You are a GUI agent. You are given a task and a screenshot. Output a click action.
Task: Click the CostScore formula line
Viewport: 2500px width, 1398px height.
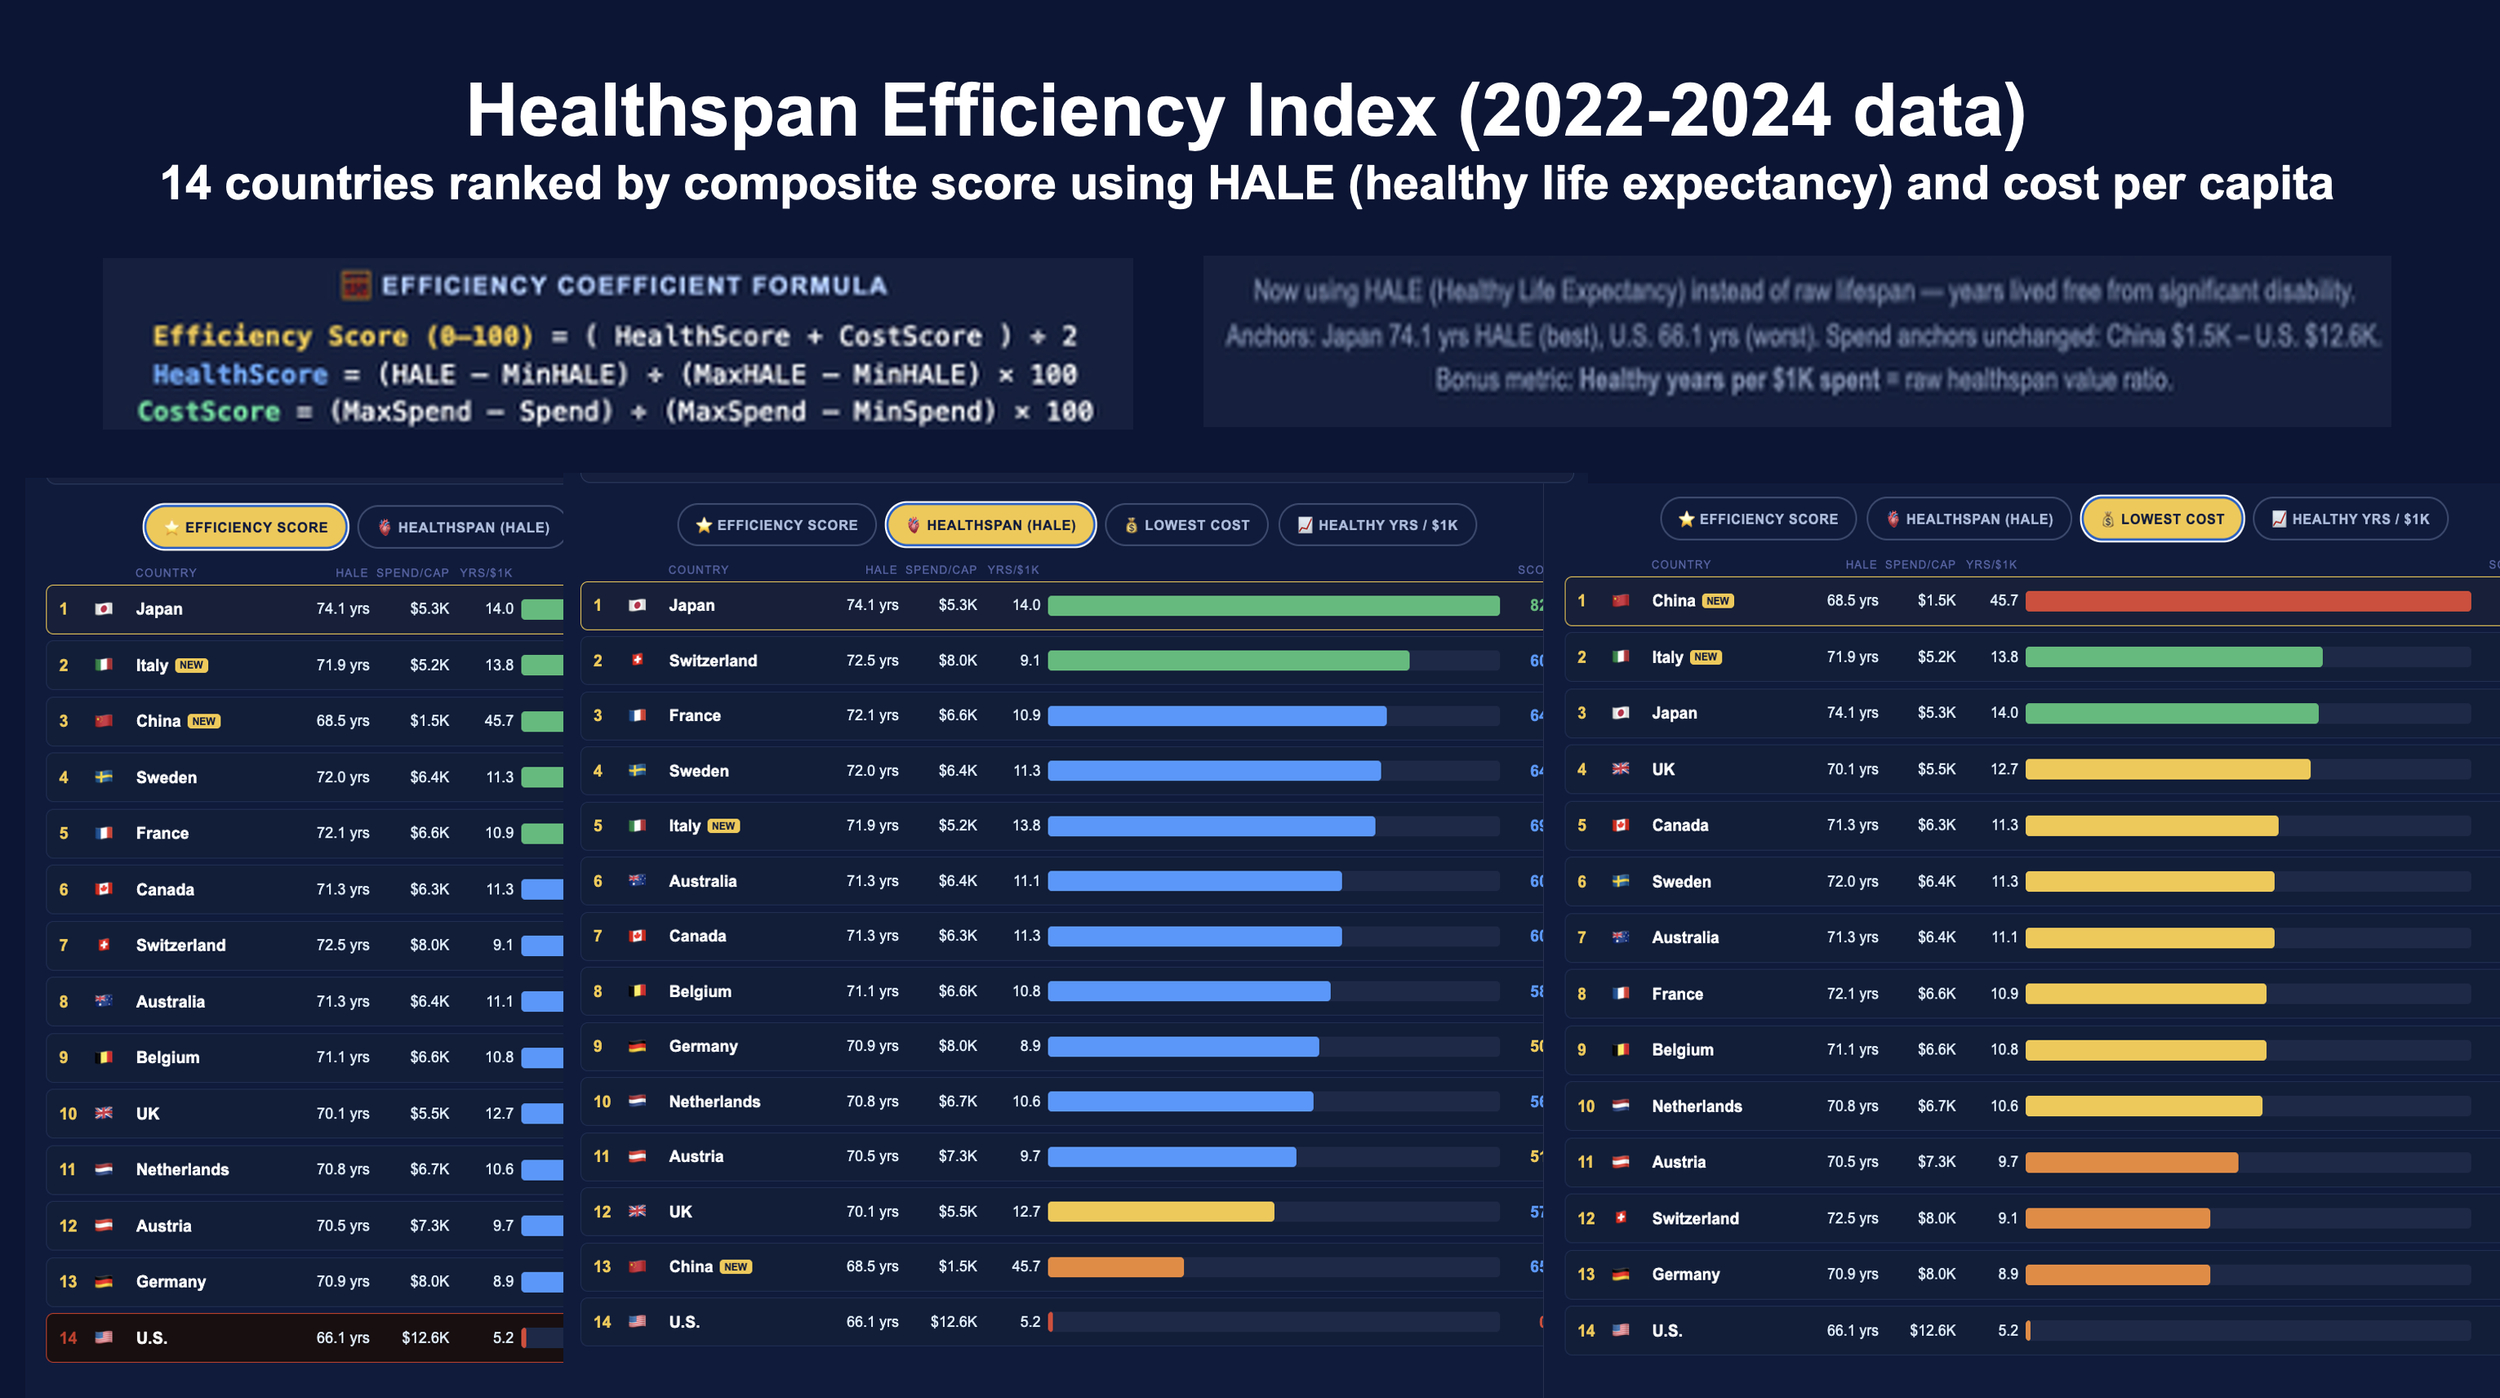point(616,411)
